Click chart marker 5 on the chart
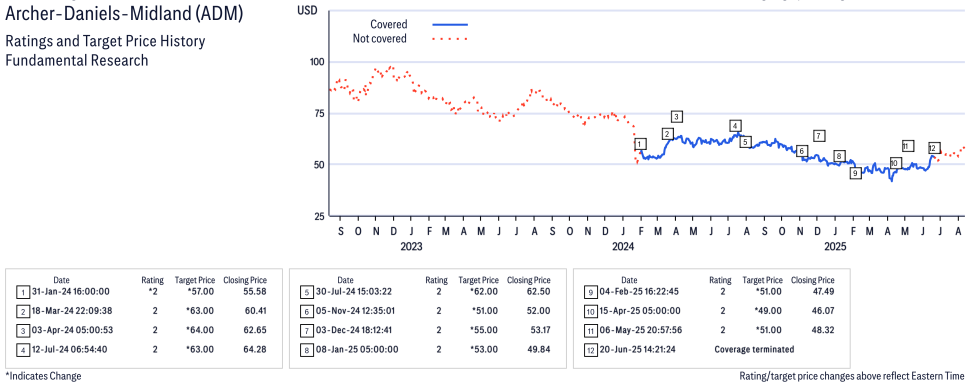The width and height of the screenshot is (975, 382). pos(746,142)
